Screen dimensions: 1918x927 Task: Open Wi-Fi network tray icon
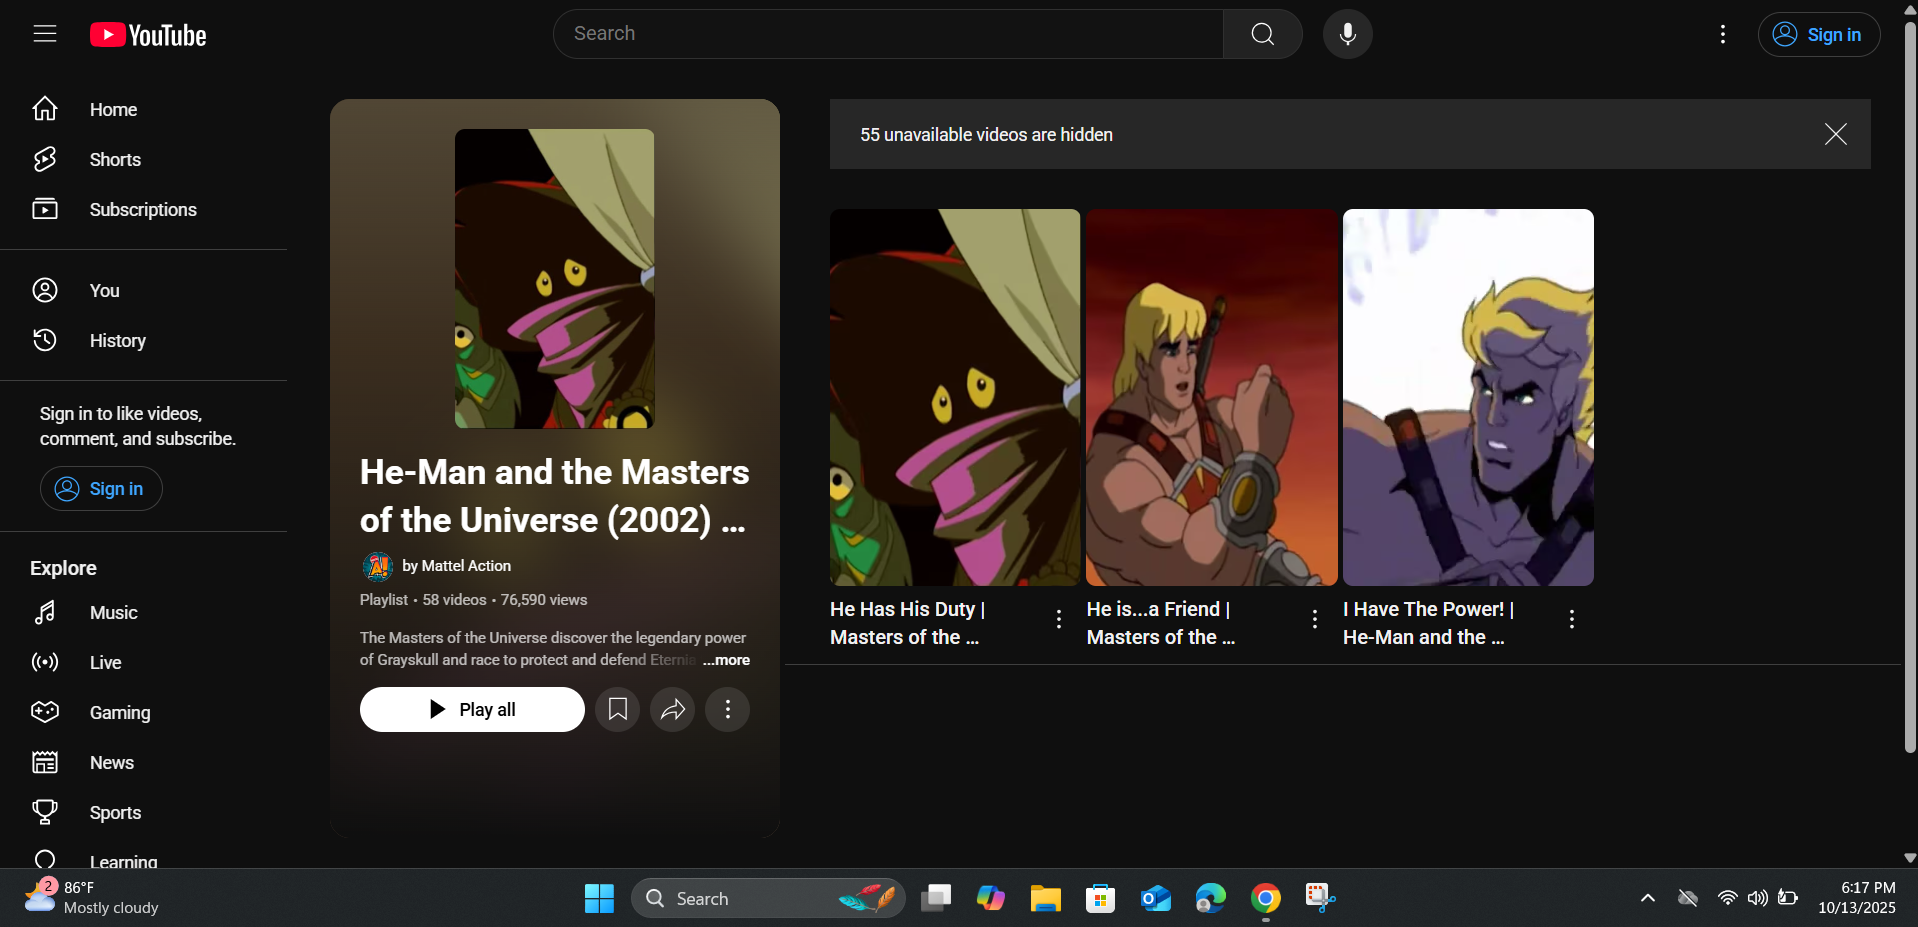(1727, 898)
